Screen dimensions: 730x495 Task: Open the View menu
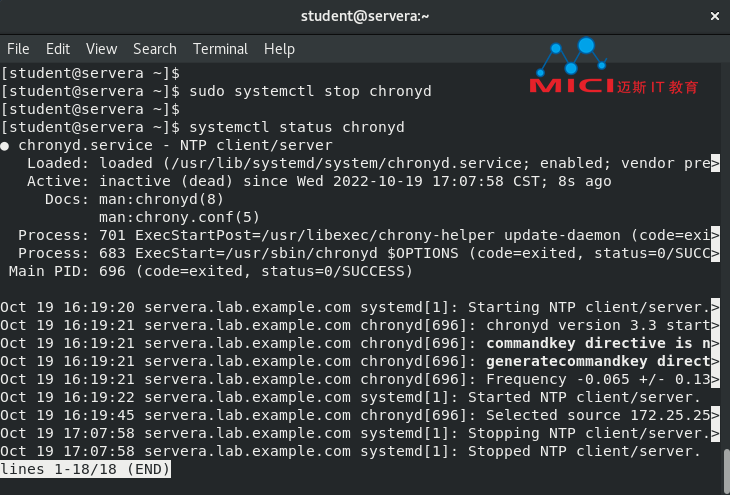[101, 49]
